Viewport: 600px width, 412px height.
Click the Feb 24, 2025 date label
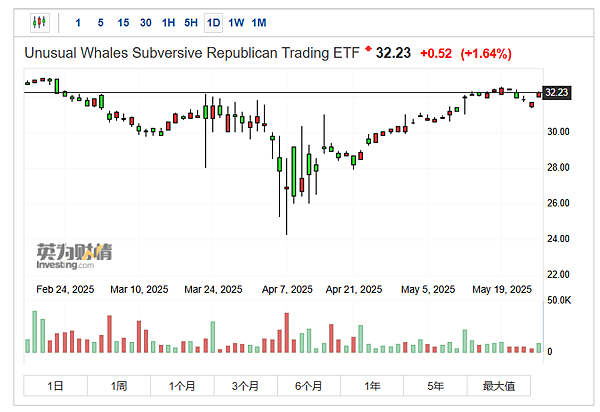point(65,290)
